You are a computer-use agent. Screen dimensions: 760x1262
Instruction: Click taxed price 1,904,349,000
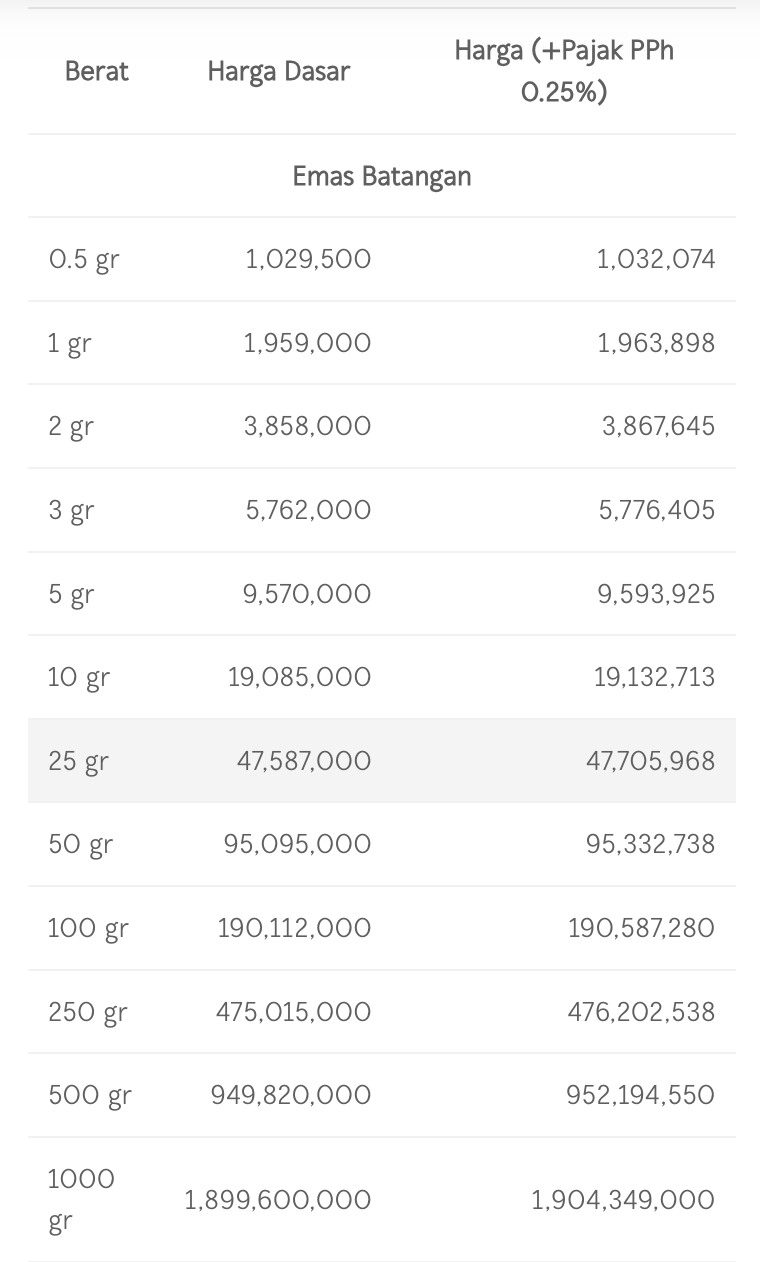[622, 1199]
